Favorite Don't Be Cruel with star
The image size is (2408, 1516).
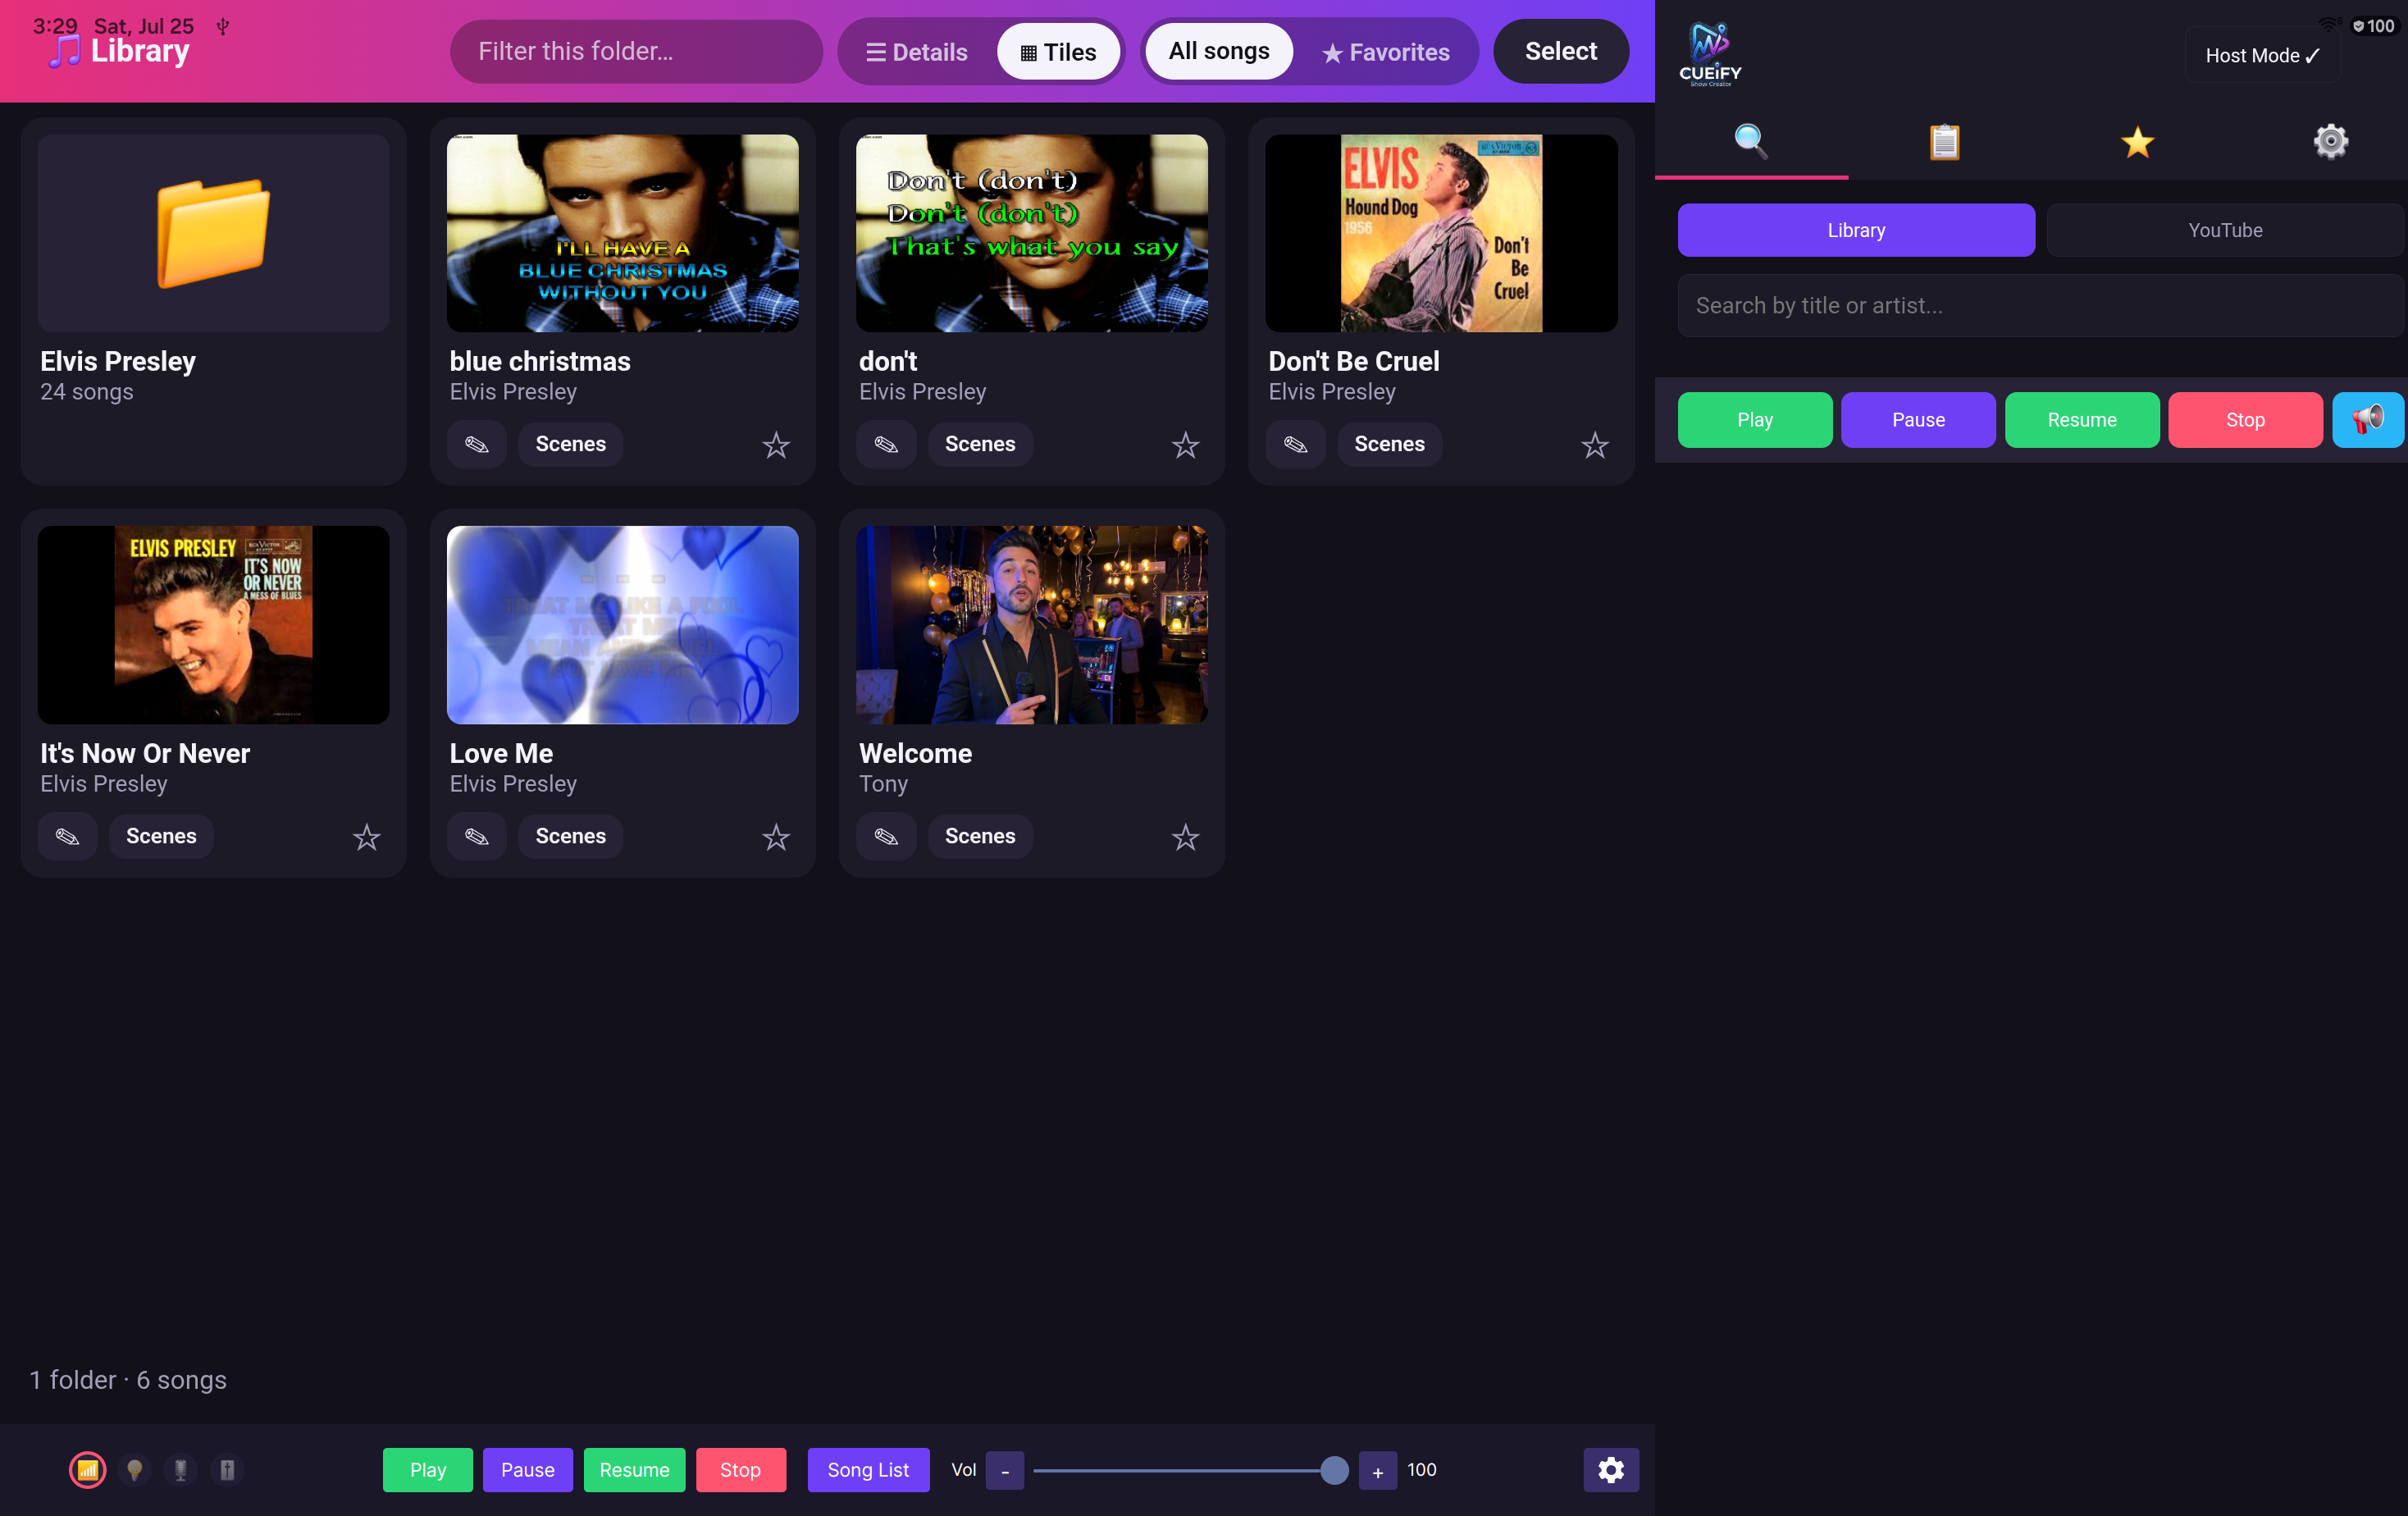(x=1595, y=444)
